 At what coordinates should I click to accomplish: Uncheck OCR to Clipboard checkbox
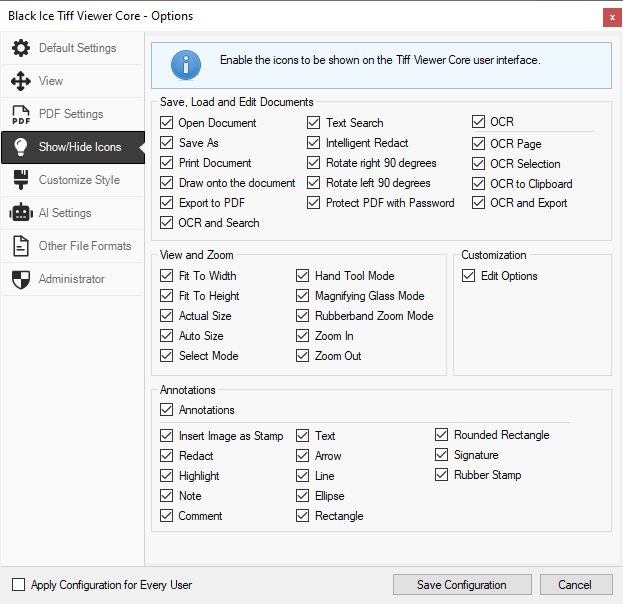(x=478, y=183)
